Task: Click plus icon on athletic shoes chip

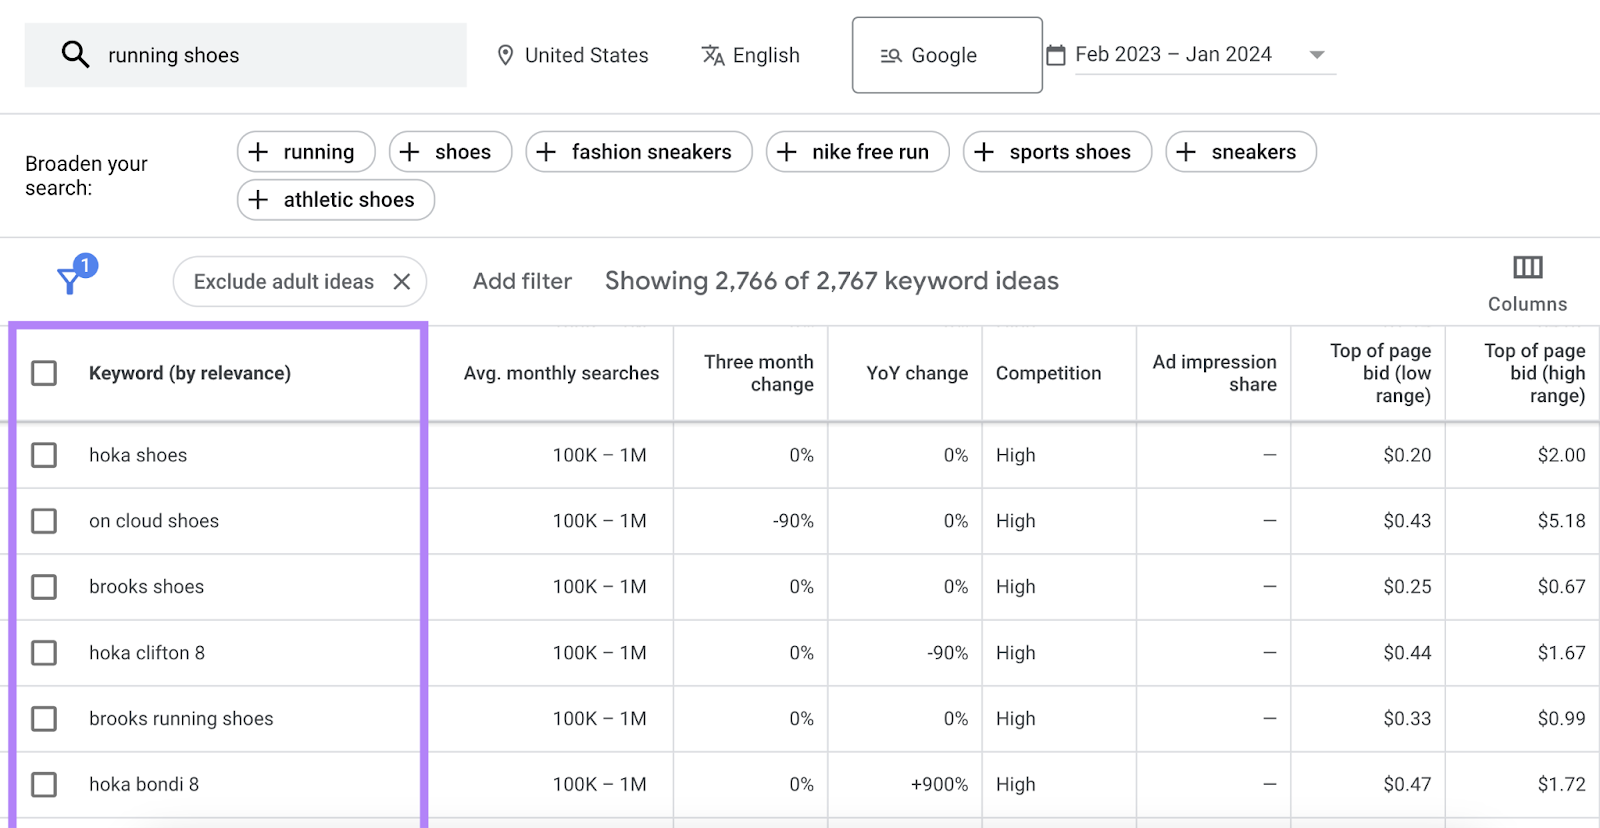Action: coord(259,200)
